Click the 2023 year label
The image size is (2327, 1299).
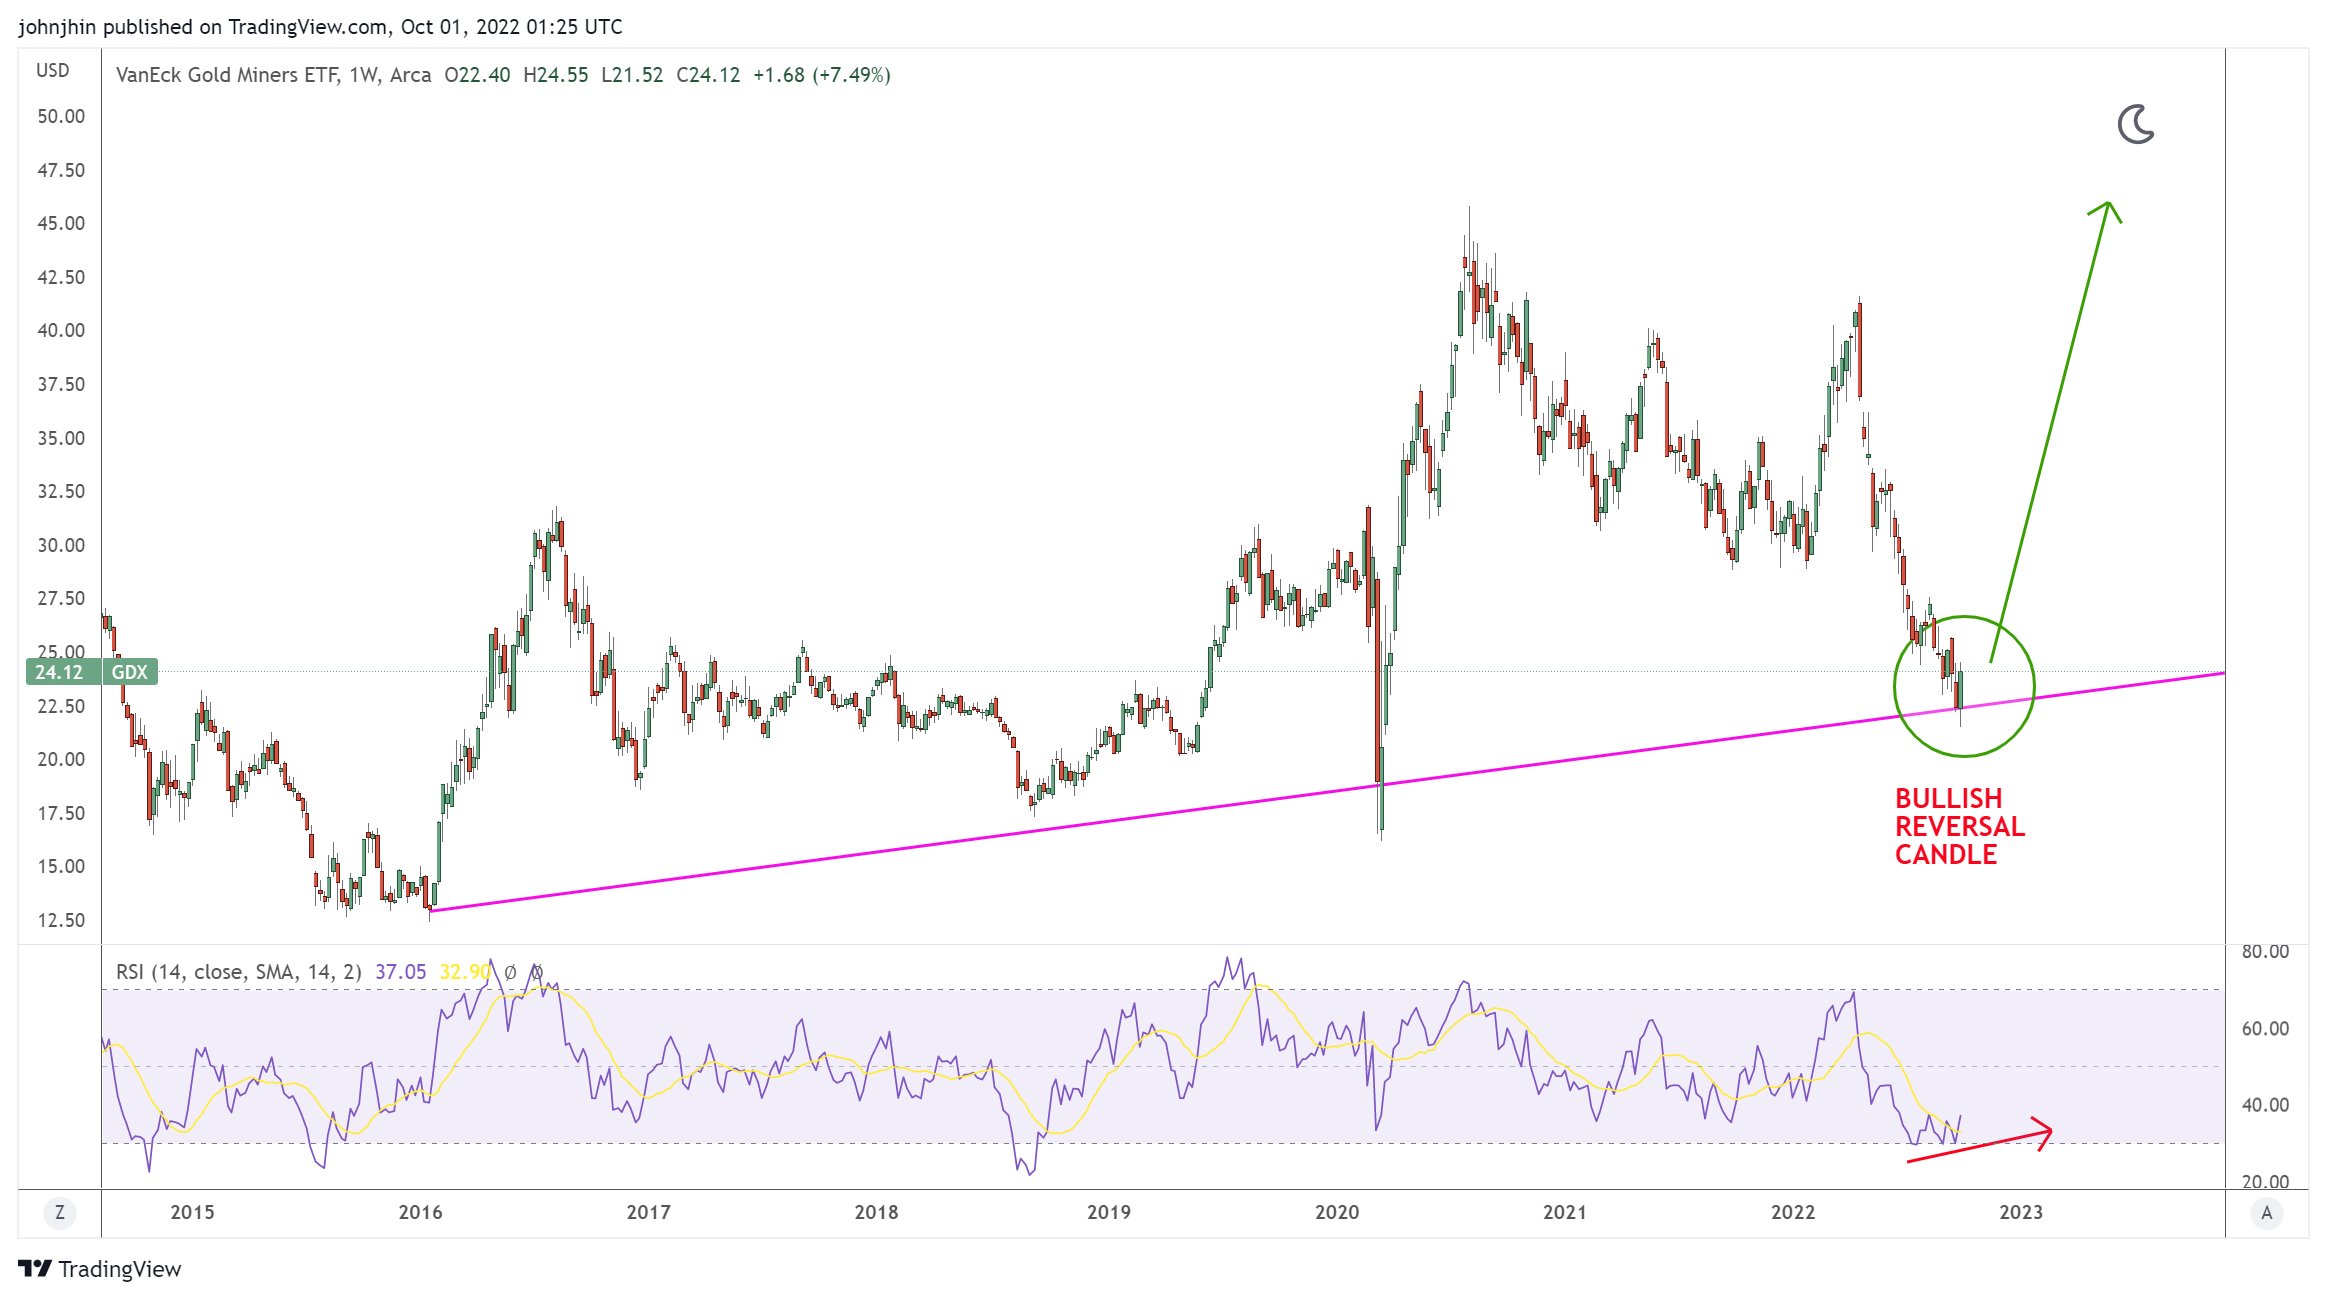(2020, 1212)
